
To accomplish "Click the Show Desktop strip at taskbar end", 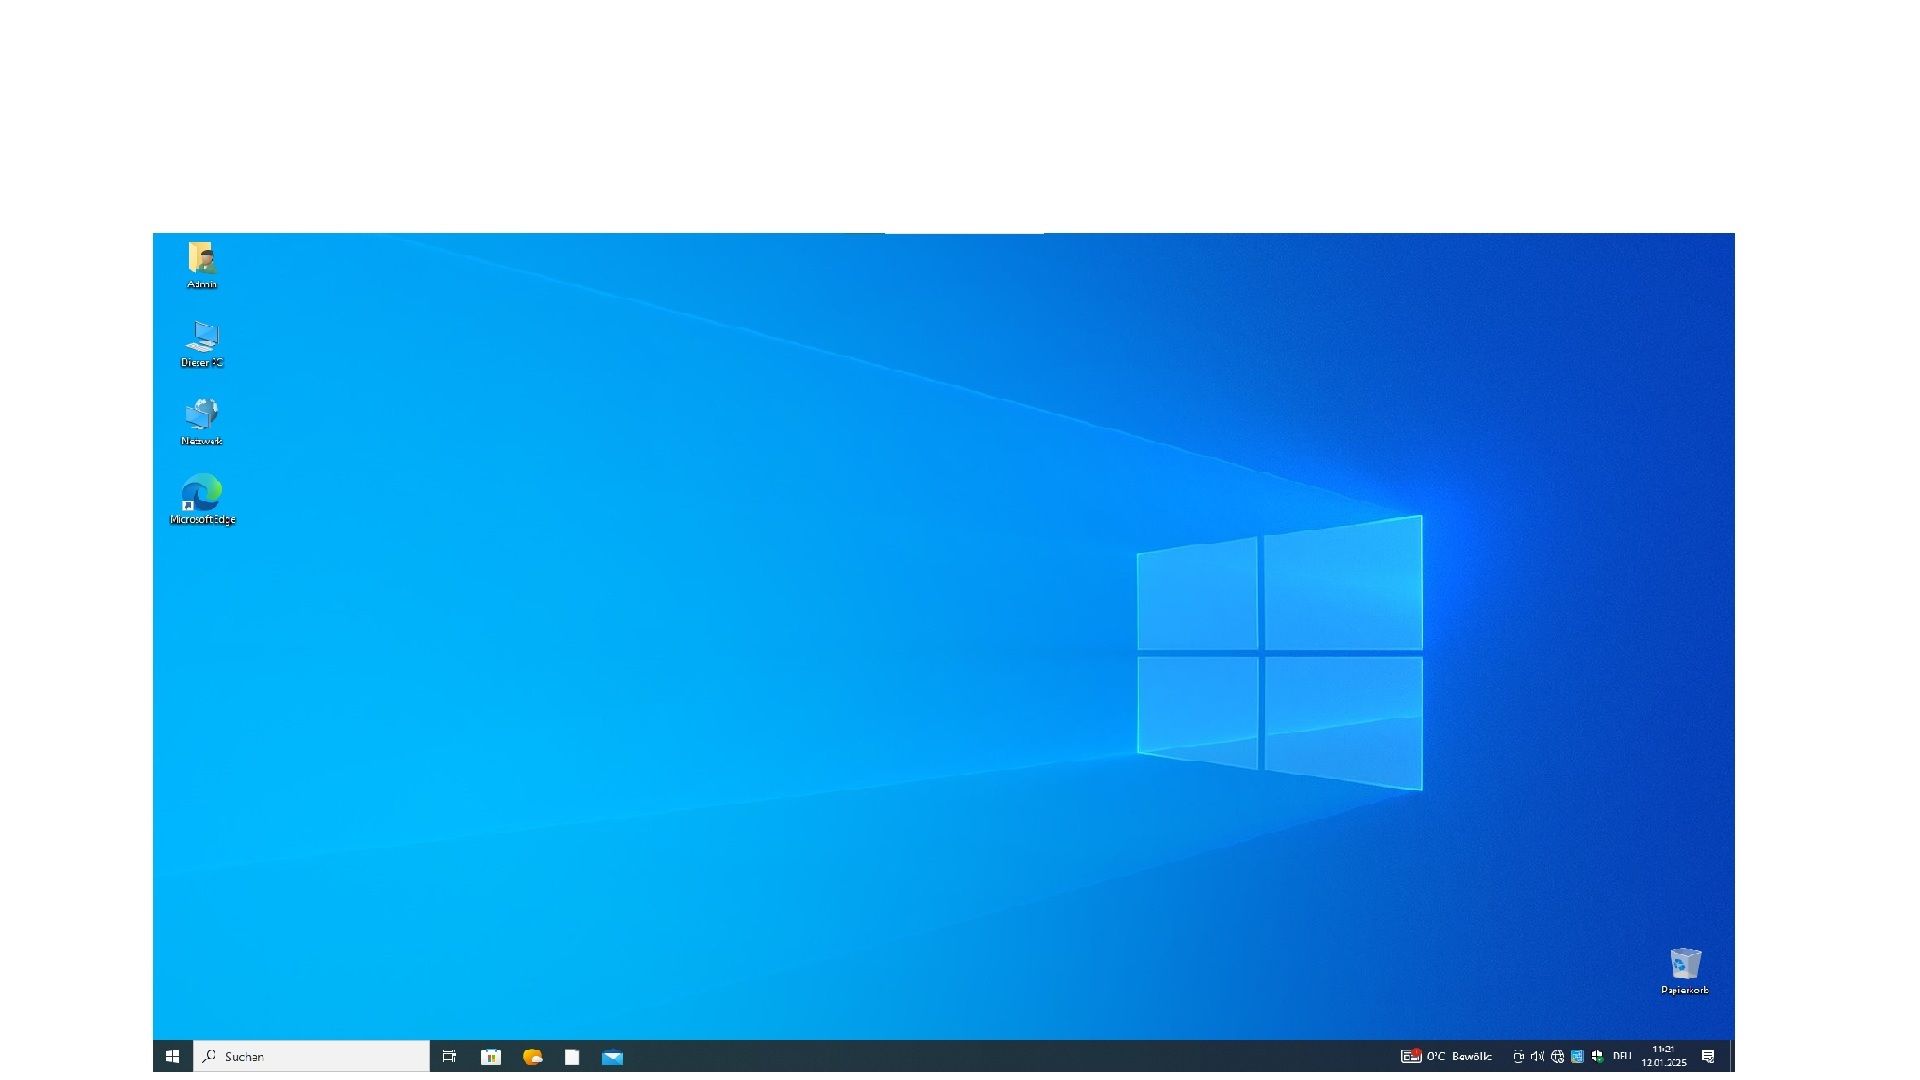I will click(1732, 1056).
